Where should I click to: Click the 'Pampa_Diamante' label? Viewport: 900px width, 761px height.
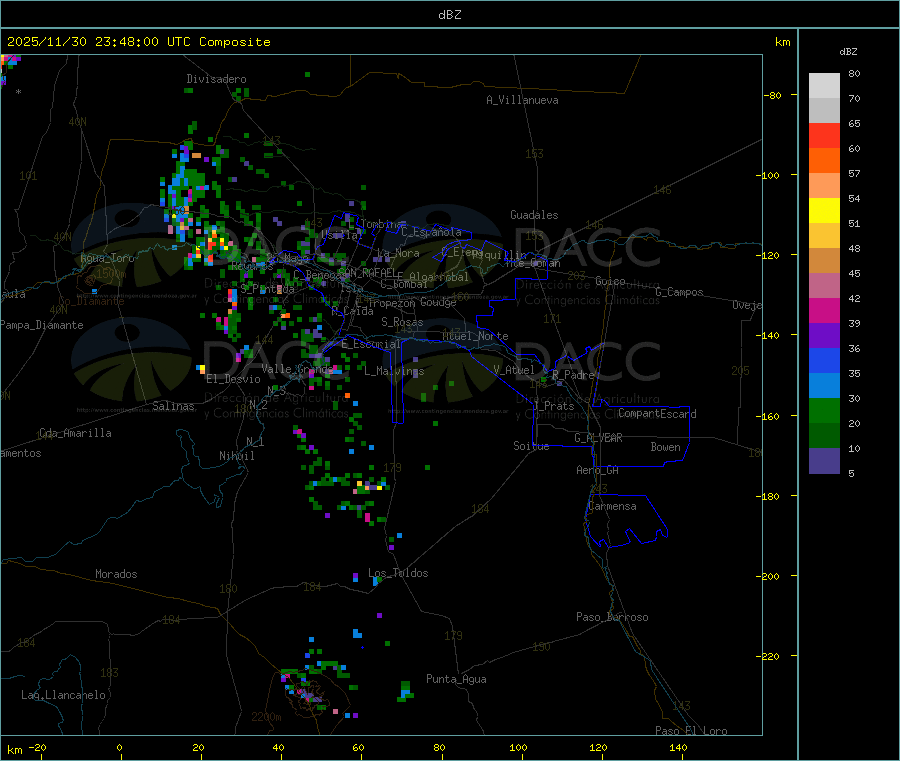click(42, 325)
